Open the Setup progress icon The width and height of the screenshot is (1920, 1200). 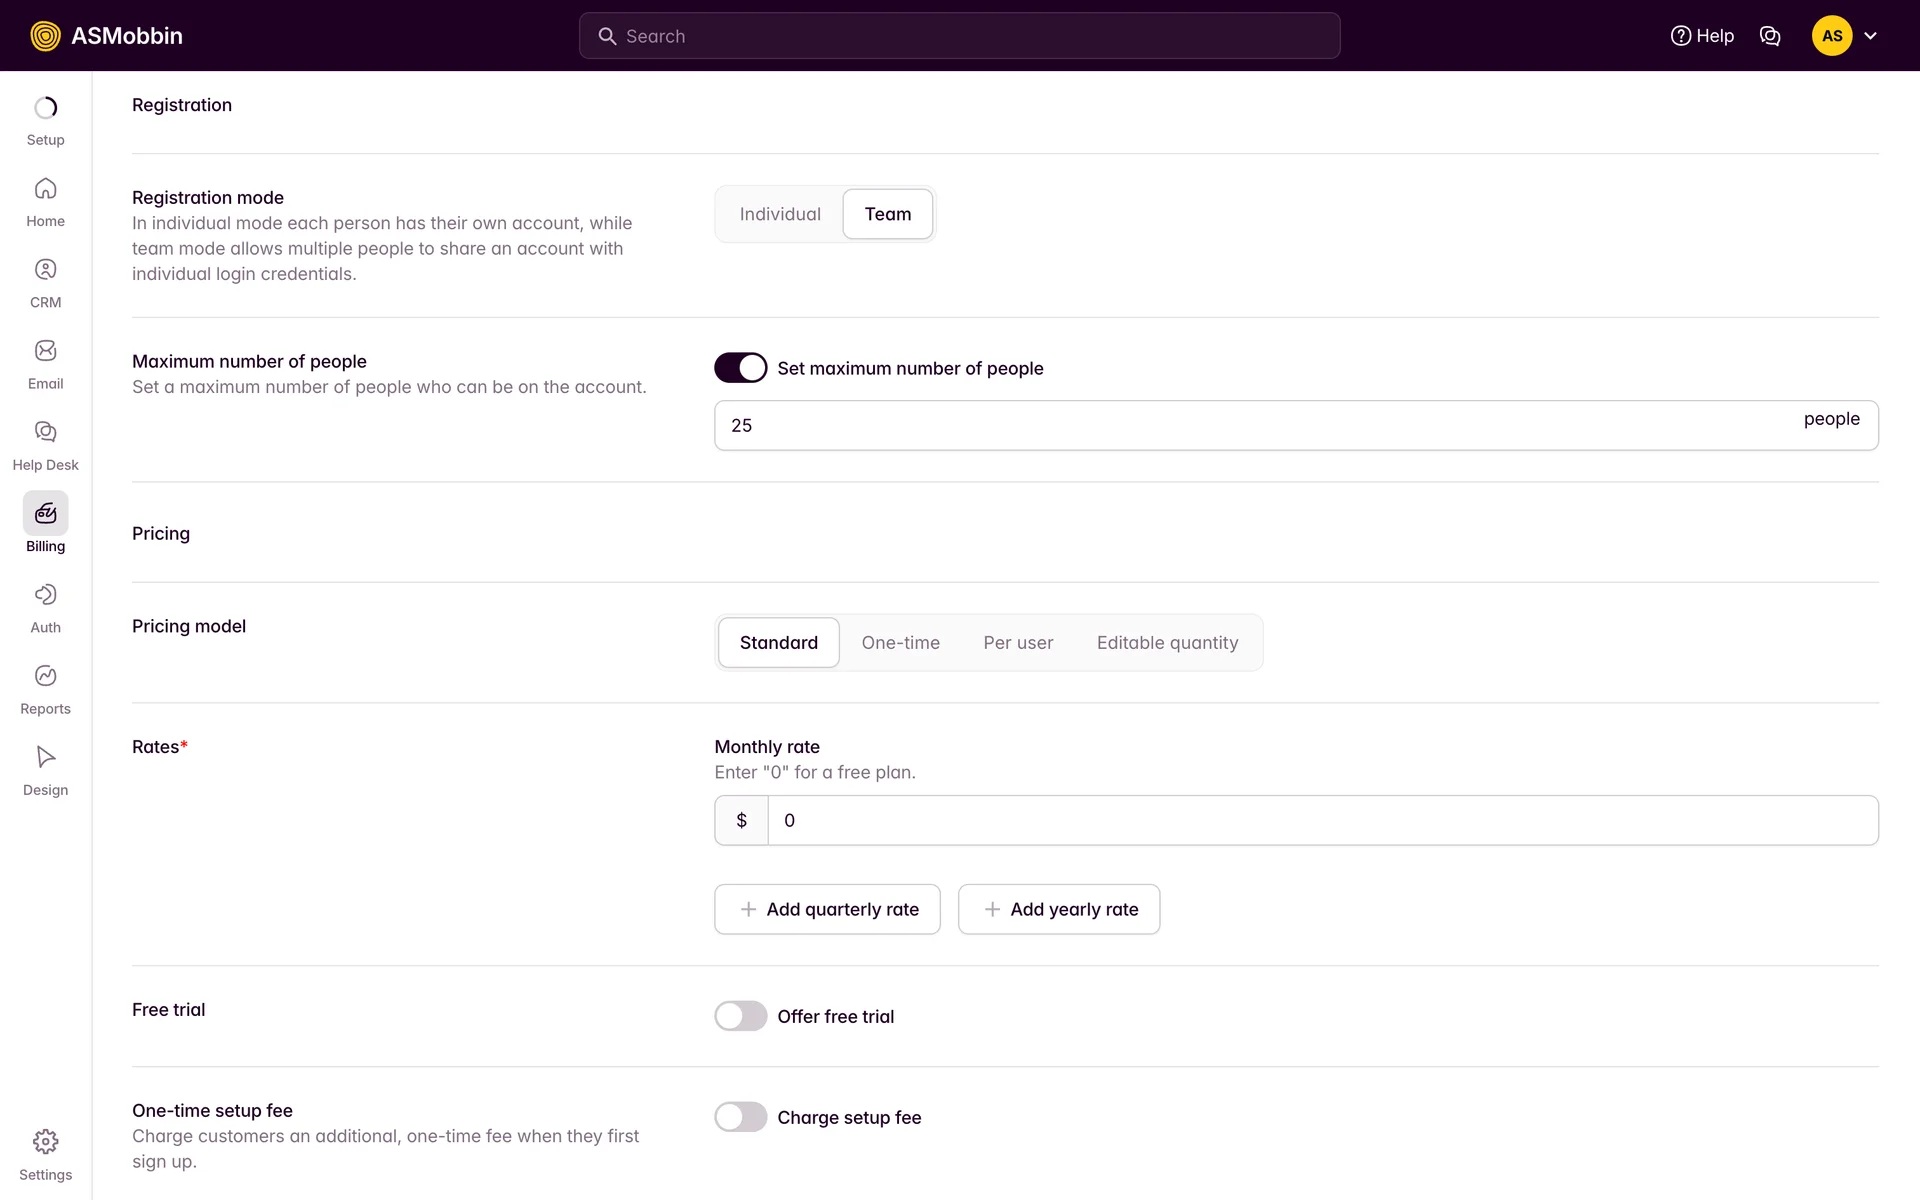(x=45, y=108)
